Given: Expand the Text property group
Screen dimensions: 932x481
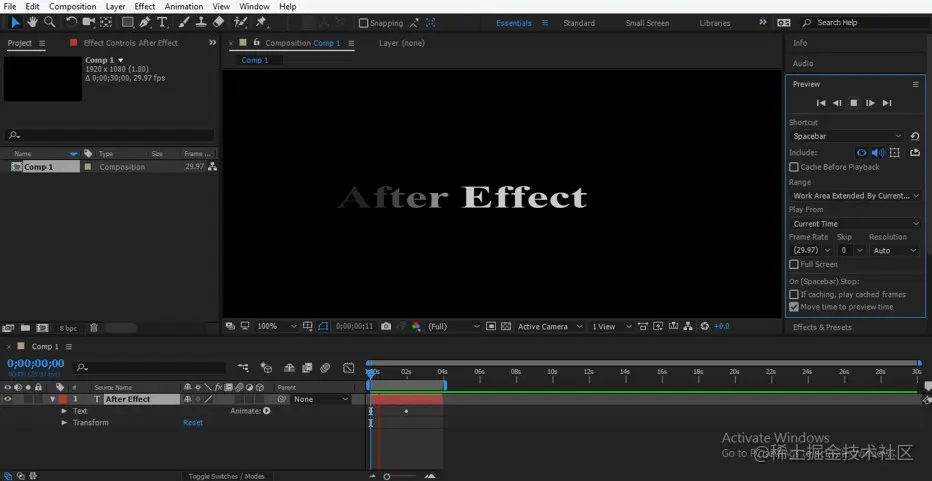Looking at the screenshot, I should point(64,411).
